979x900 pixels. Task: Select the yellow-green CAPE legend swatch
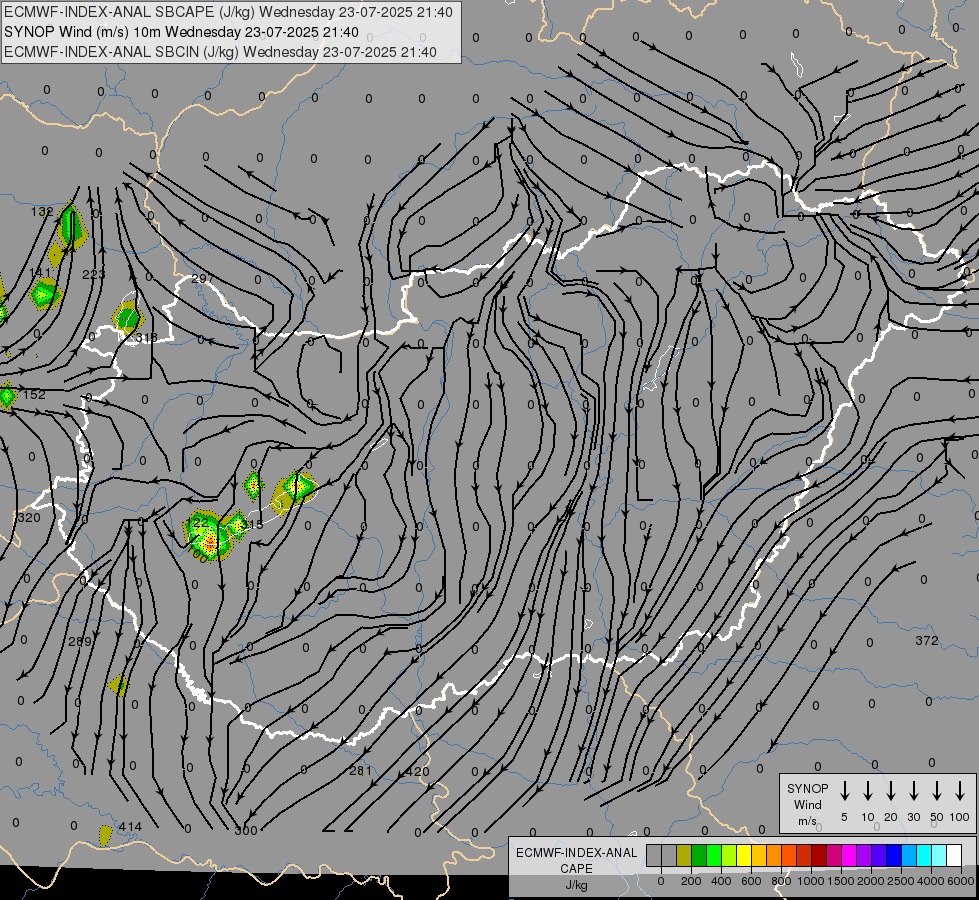click(729, 855)
